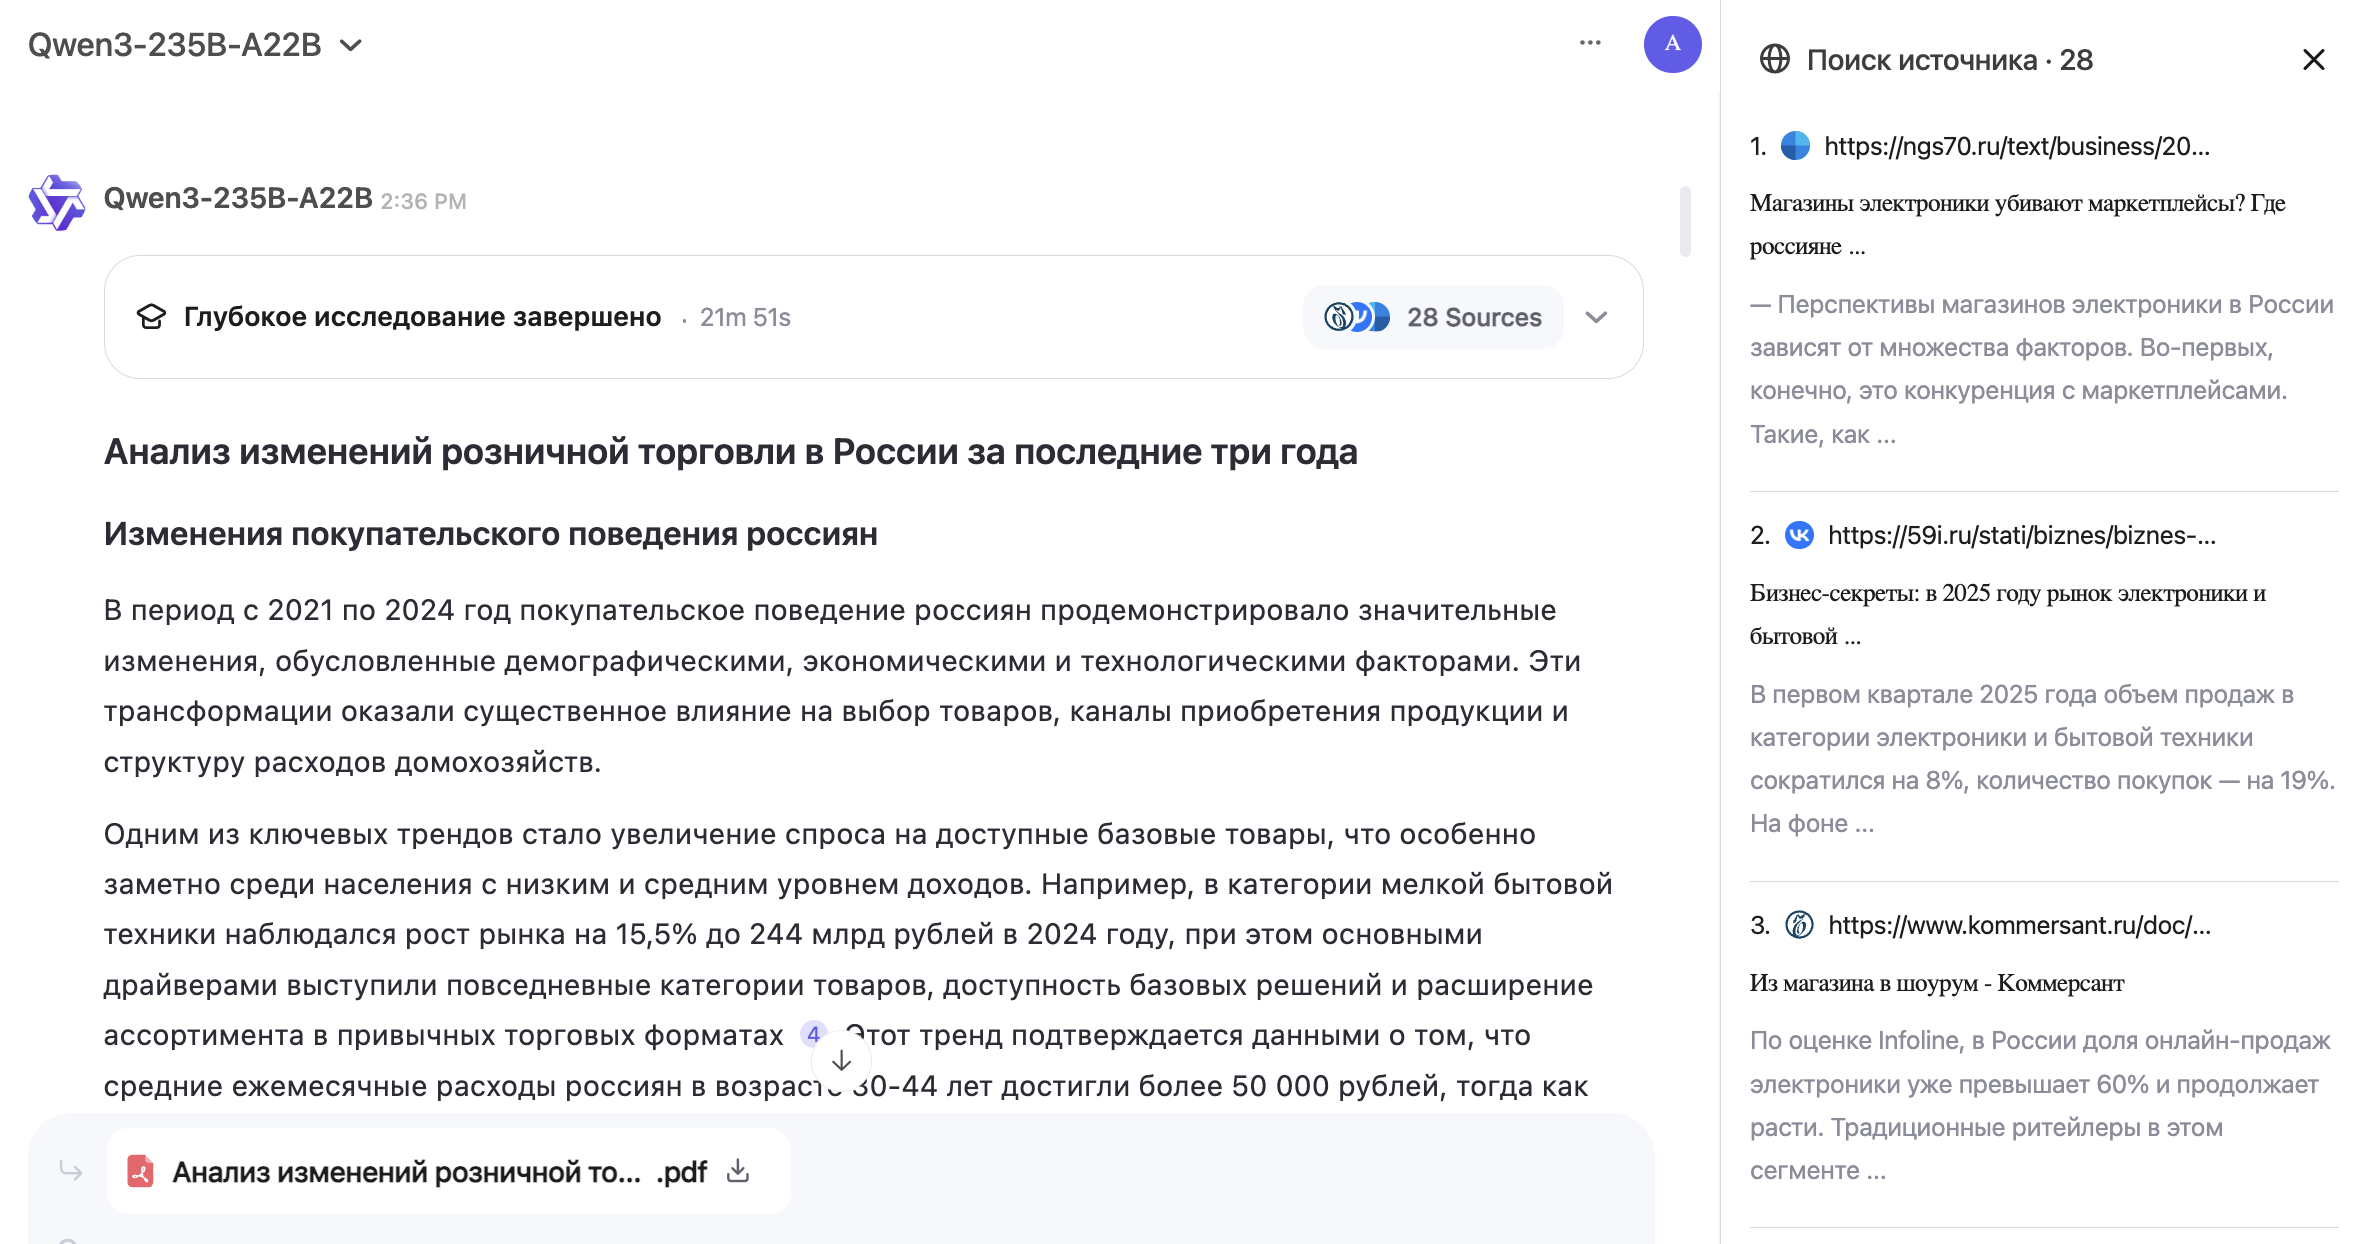Download the attached PDF file
Screen dimensions: 2368x1244
(738, 1171)
